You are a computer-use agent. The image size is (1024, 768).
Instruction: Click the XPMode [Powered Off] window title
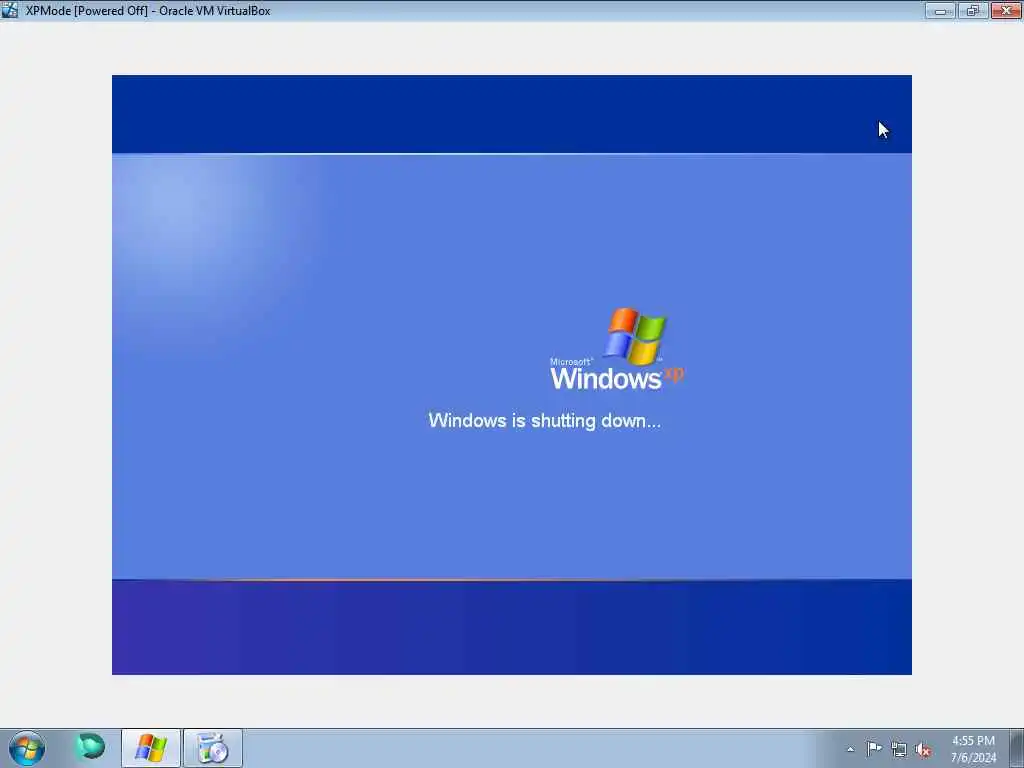(x=148, y=10)
